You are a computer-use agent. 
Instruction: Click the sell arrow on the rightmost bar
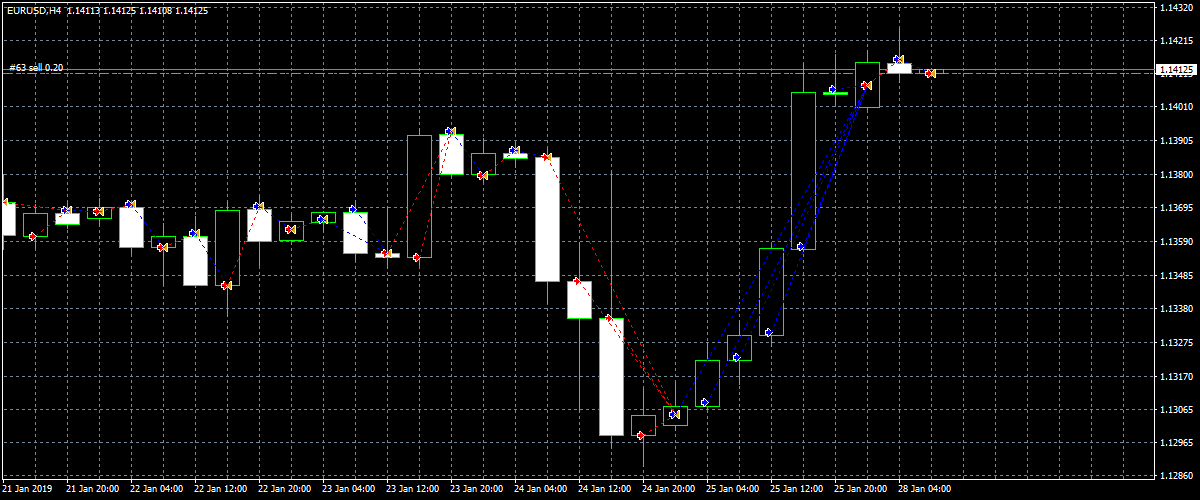click(x=930, y=73)
